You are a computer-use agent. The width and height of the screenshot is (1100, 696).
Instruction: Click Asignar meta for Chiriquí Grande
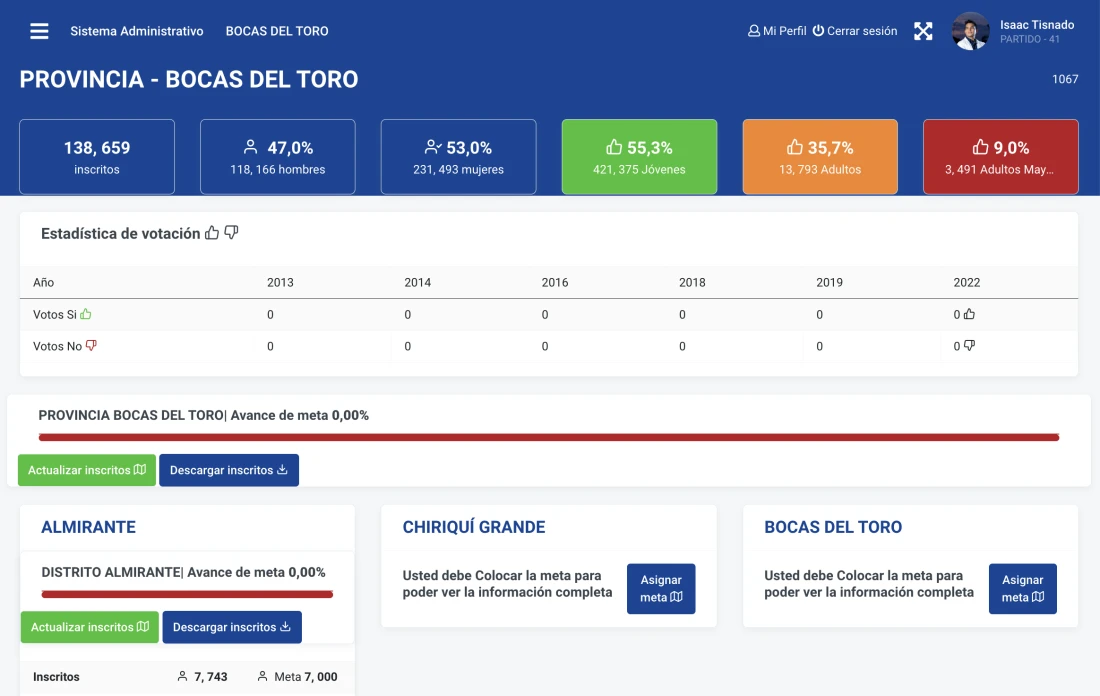[x=661, y=589]
